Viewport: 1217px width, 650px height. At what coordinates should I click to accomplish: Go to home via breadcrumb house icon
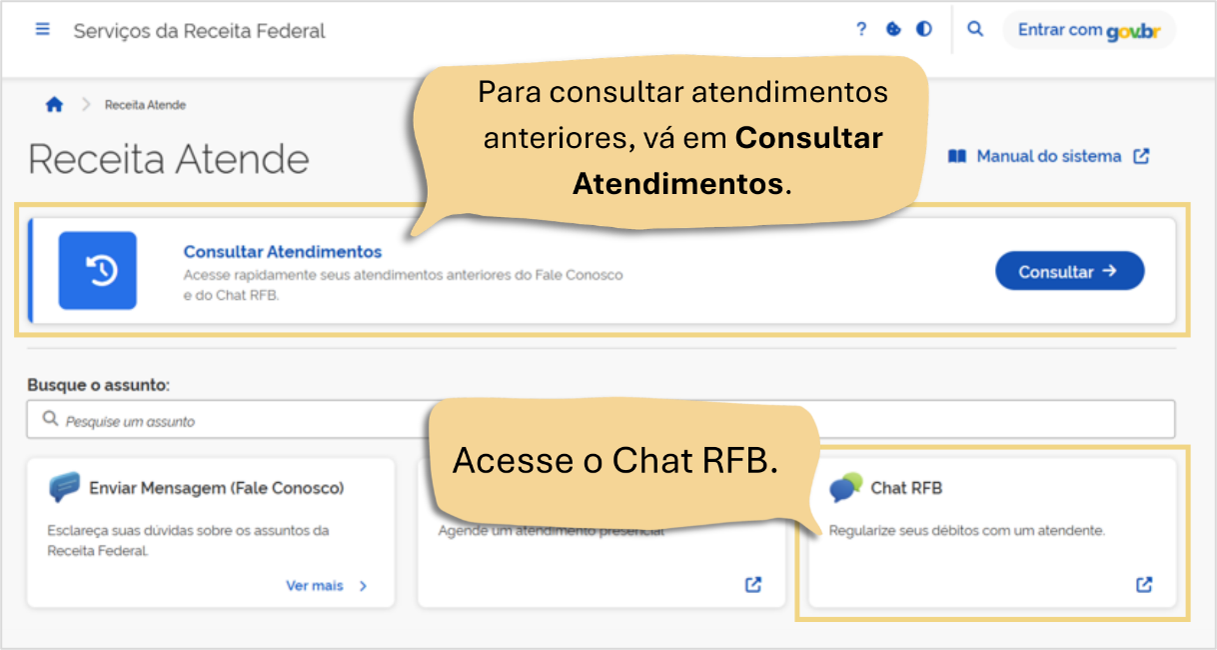pos(54,104)
